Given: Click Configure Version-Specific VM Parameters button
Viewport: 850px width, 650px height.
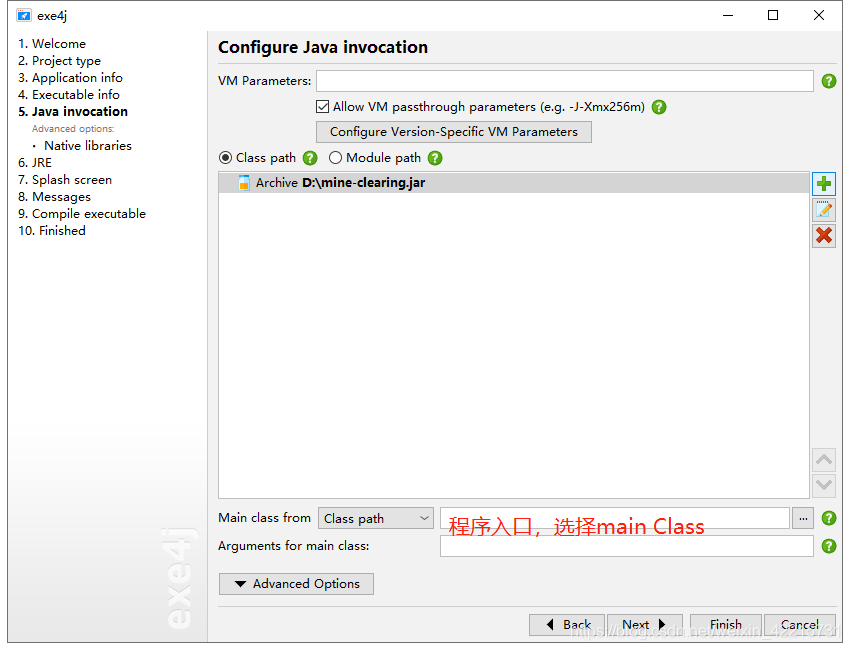Looking at the screenshot, I should coord(454,132).
